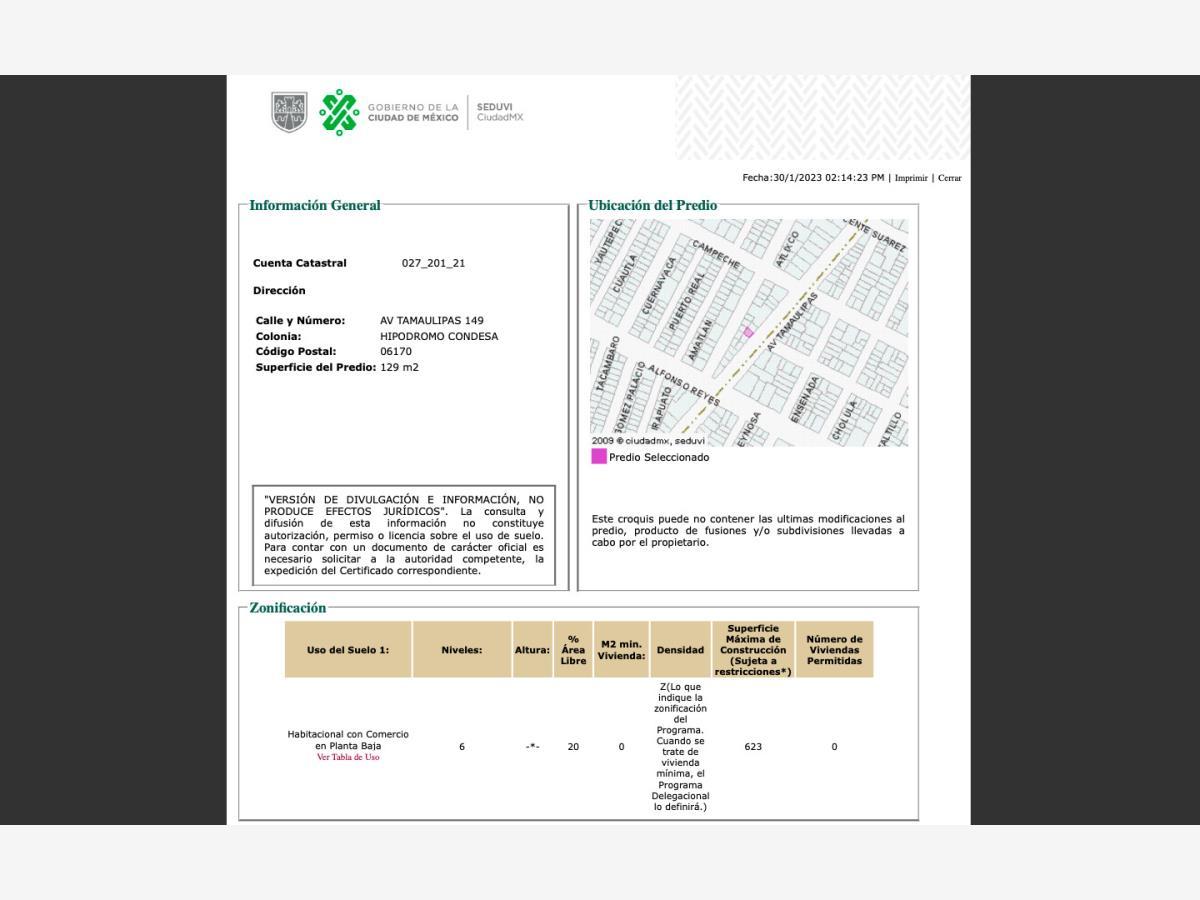Image resolution: width=1200 pixels, height=900 pixels.
Task: Open the Ver Tabla de Uso link
Action: (x=348, y=757)
